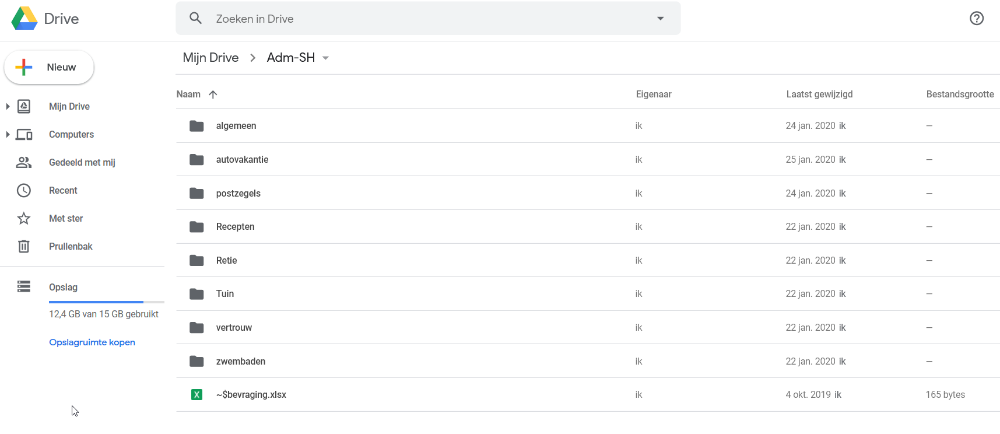Click the Excel icon of ~$bevraging.xlsx
The width and height of the screenshot is (1000, 434).
(x=197, y=395)
